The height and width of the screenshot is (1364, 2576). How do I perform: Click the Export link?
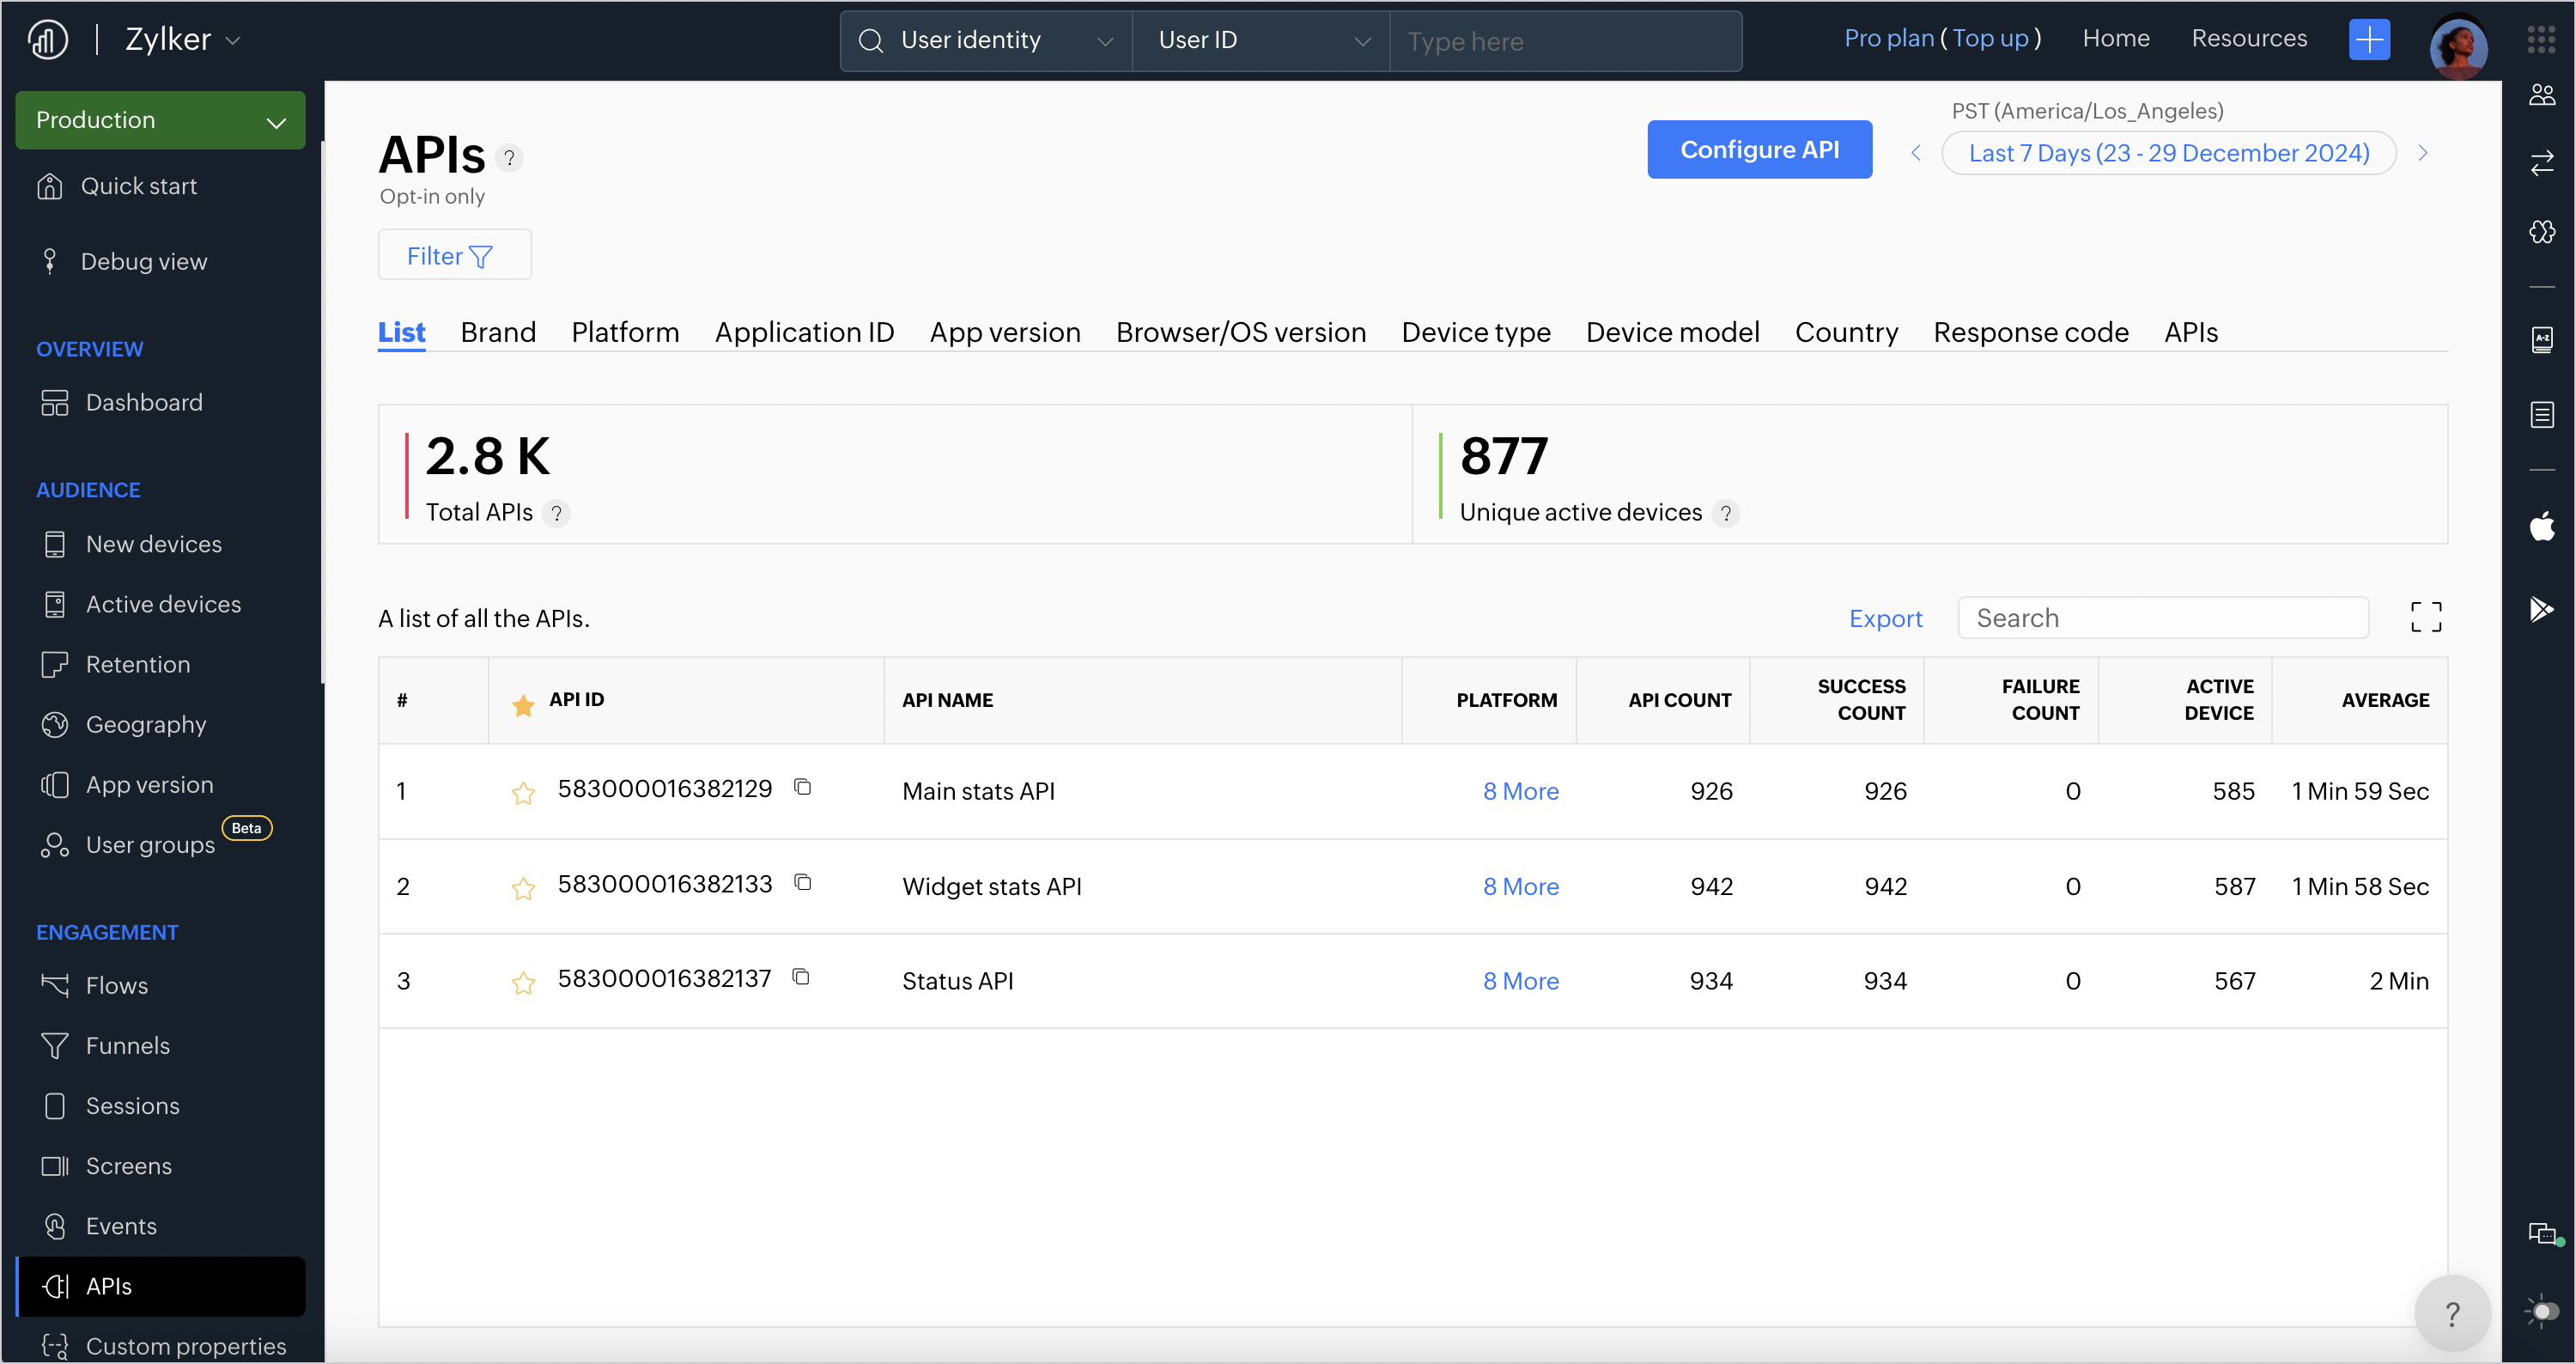(1885, 619)
